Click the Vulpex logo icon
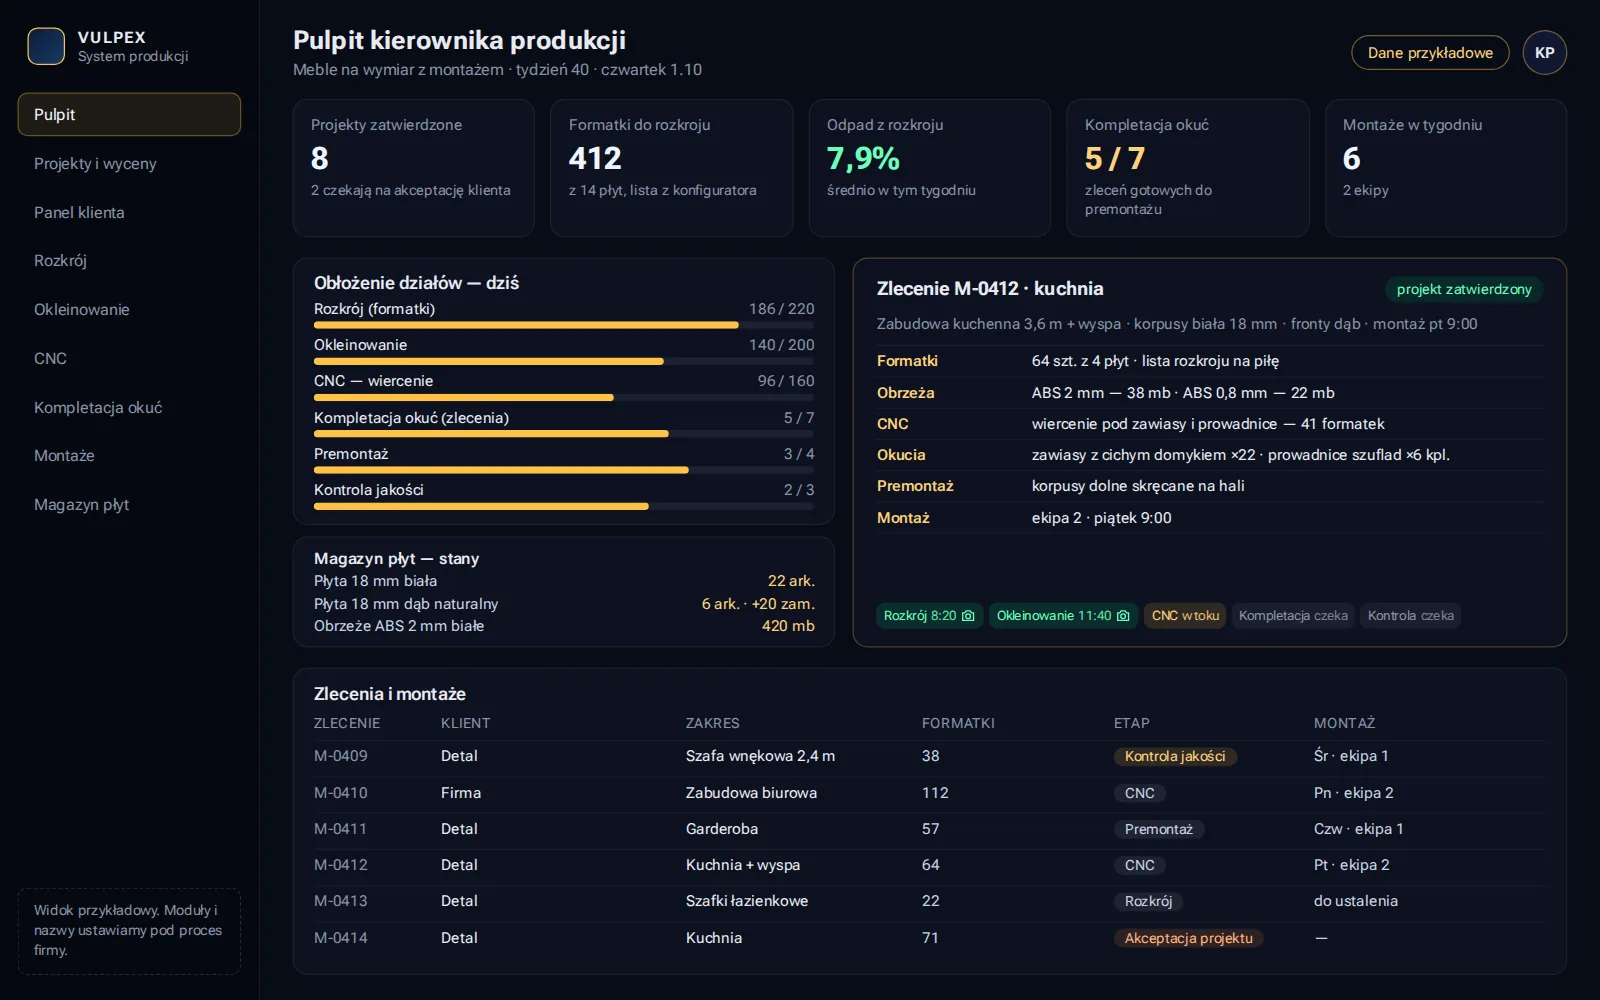 point(46,46)
